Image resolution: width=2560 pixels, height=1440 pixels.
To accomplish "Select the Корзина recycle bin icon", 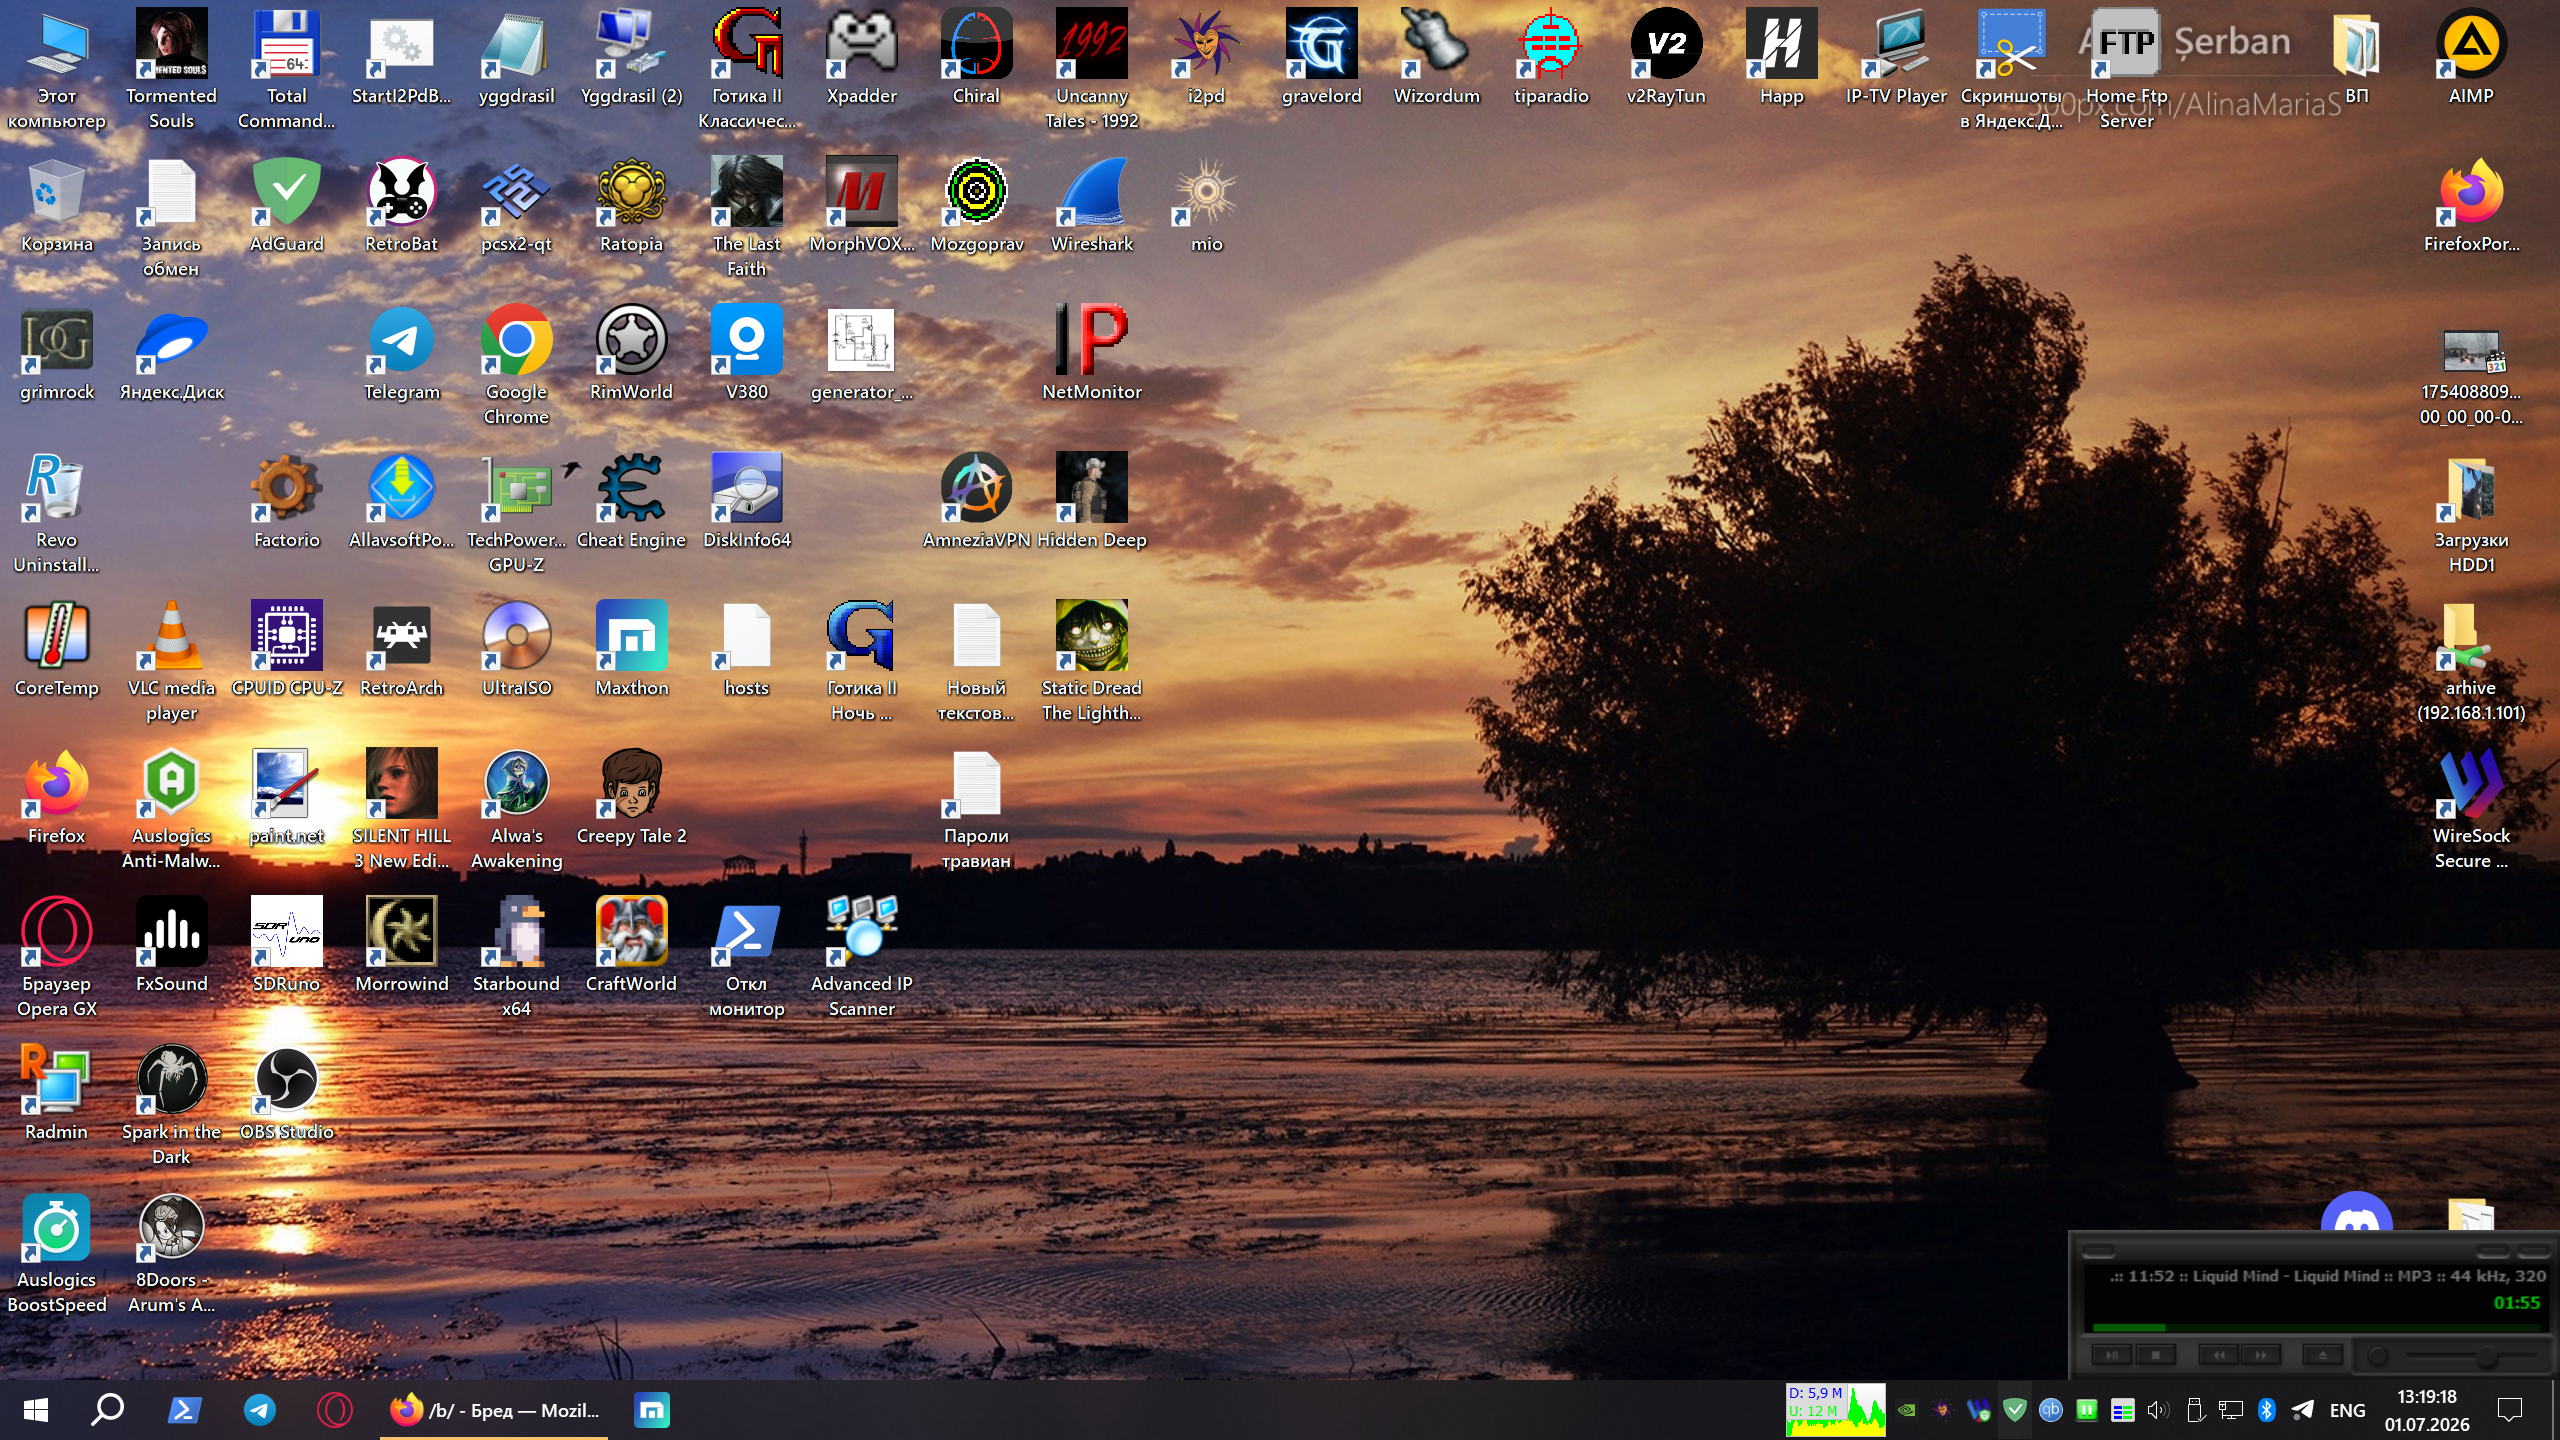I will click(x=57, y=206).
